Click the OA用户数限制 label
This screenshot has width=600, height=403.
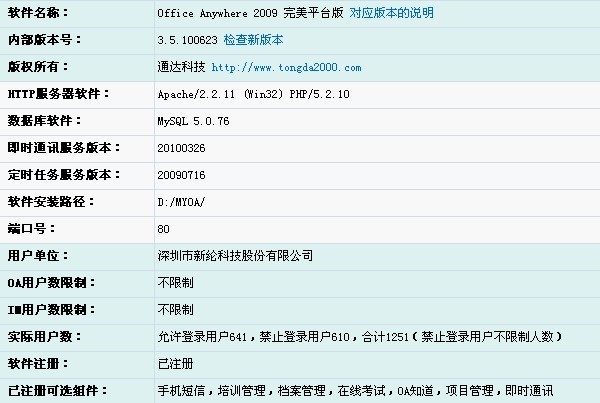click(x=51, y=283)
